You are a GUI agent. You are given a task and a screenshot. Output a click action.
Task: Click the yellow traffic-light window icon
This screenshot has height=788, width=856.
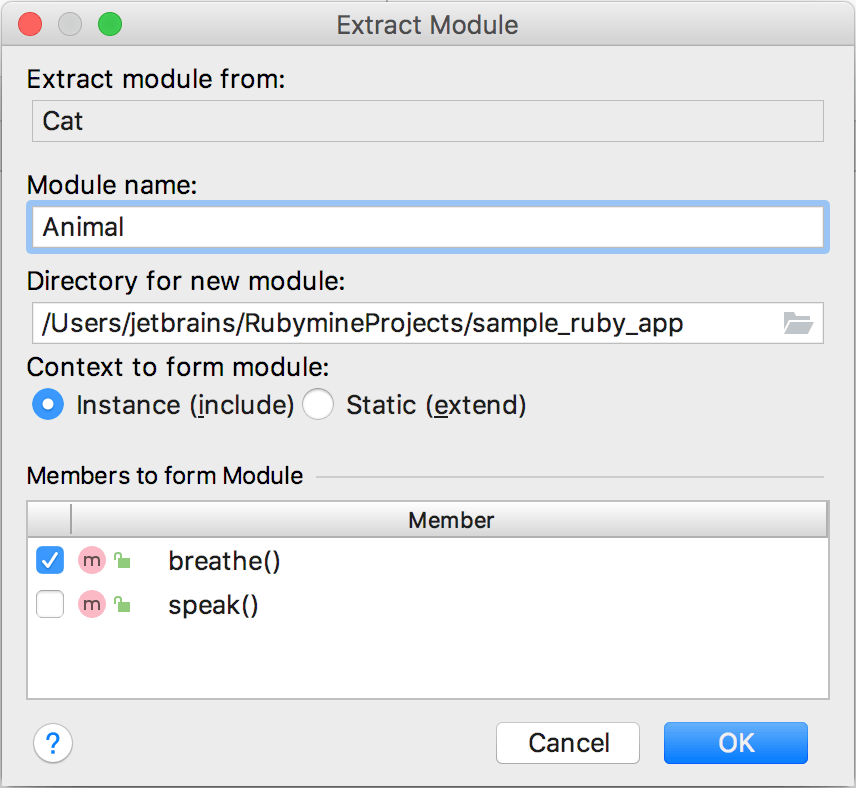click(69, 24)
